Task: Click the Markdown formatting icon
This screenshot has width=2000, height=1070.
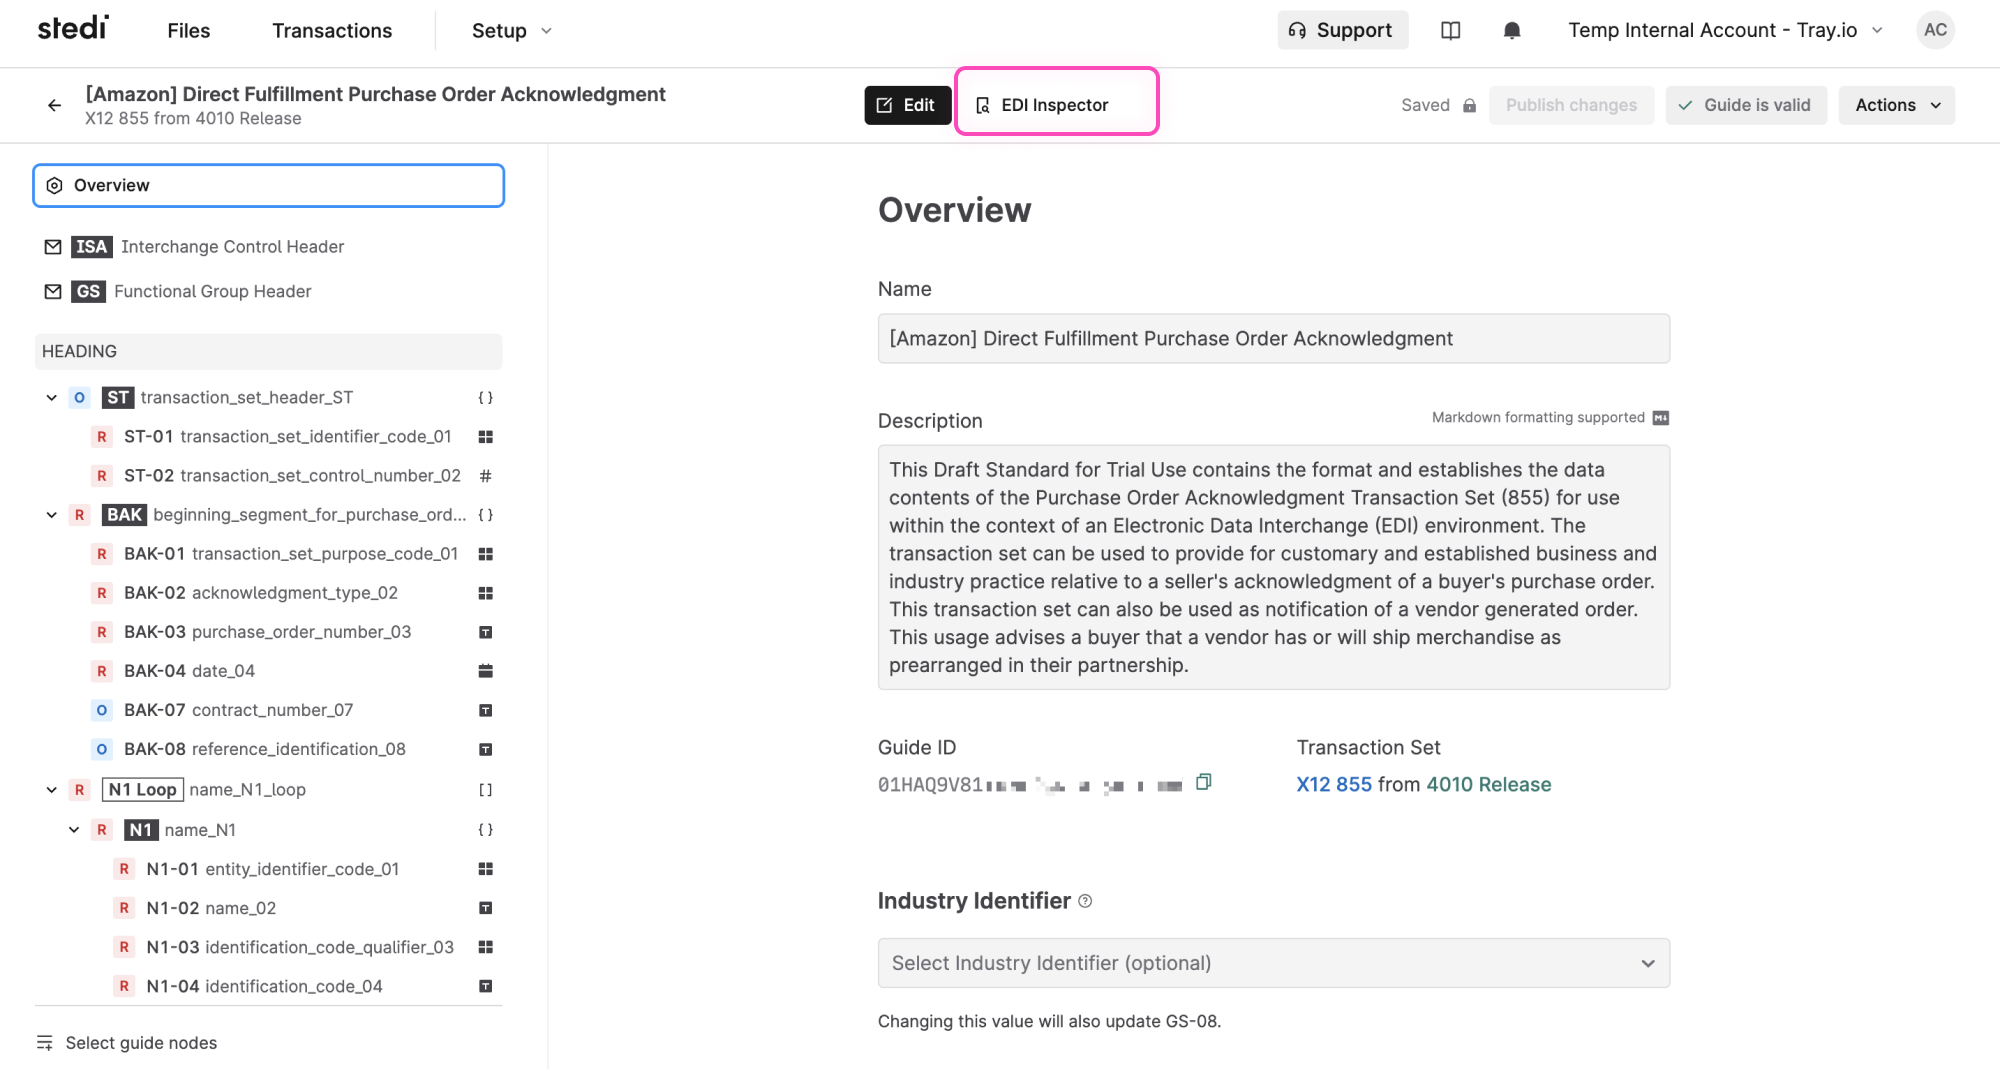Action: pyautogui.click(x=1660, y=418)
